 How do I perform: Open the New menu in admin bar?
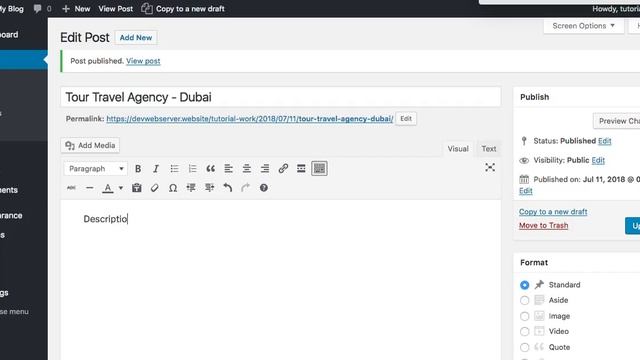click(x=76, y=9)
